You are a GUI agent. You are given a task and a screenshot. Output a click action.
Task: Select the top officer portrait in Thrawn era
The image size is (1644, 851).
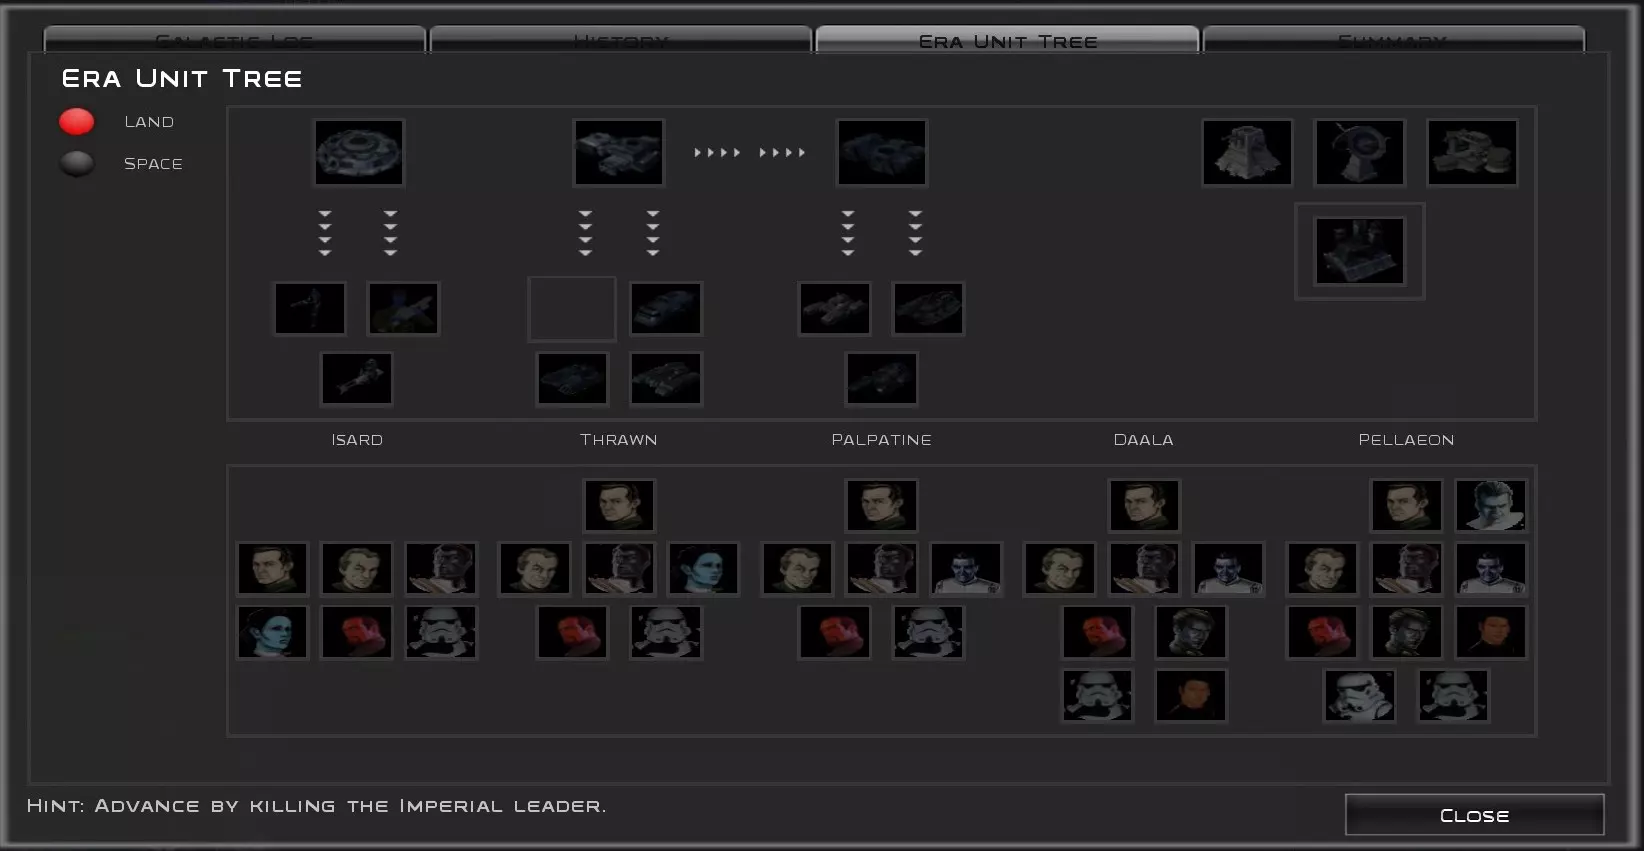pyautogui.click(x=619, y=505)
